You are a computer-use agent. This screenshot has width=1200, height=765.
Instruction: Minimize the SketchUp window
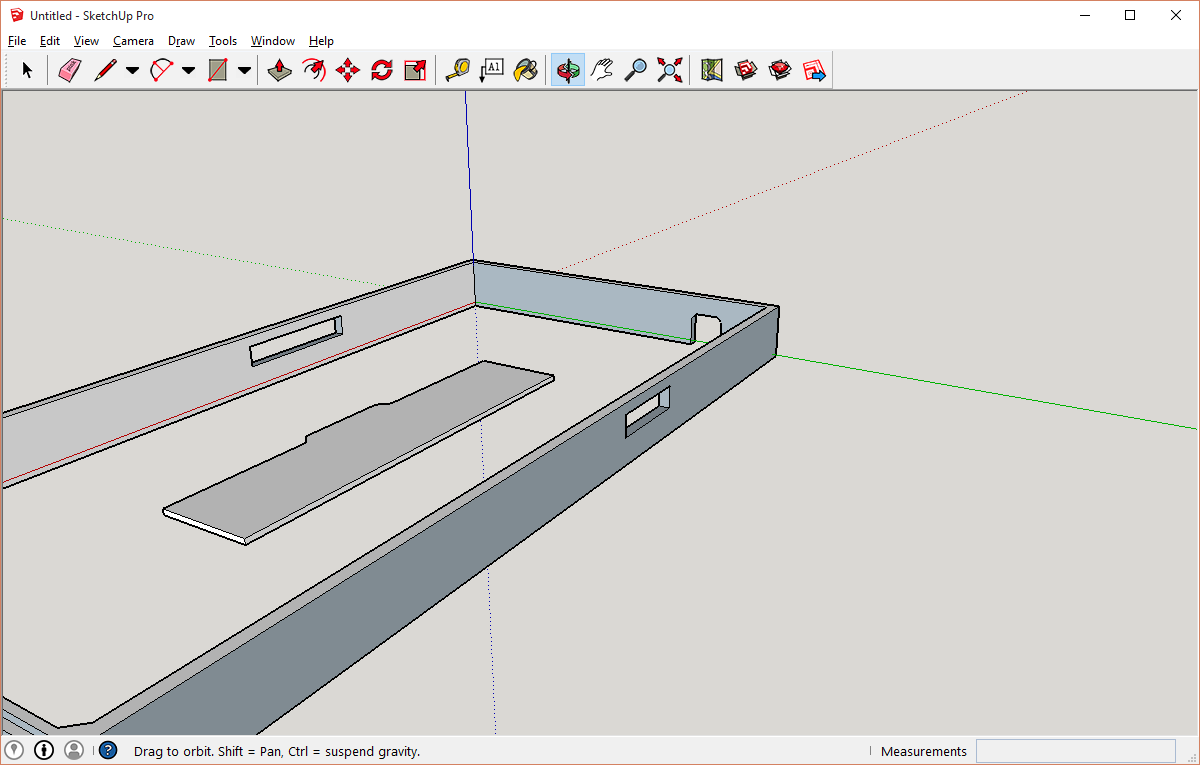1085,15
